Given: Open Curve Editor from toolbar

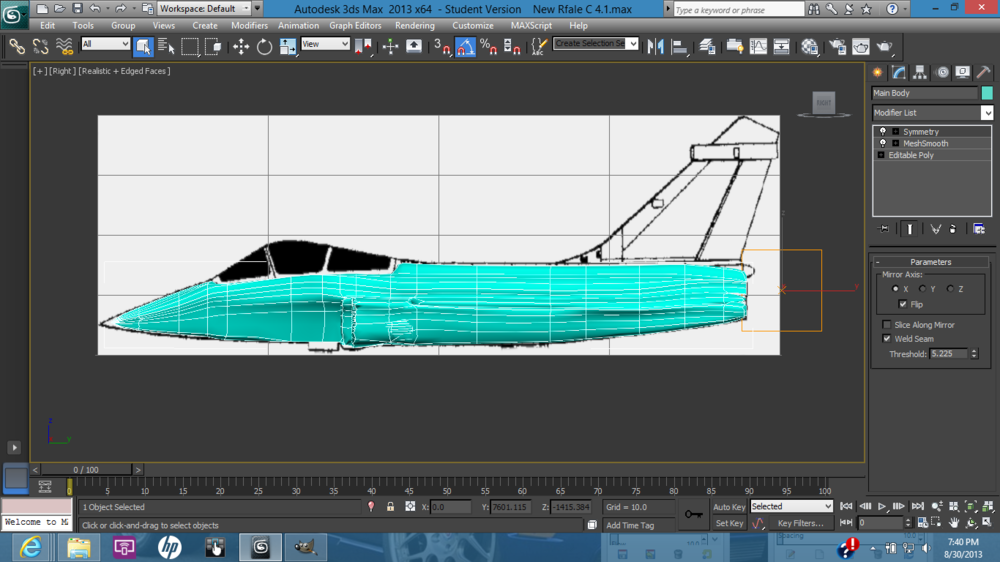Looking at the screenshot, I should (x=758, y=46).
